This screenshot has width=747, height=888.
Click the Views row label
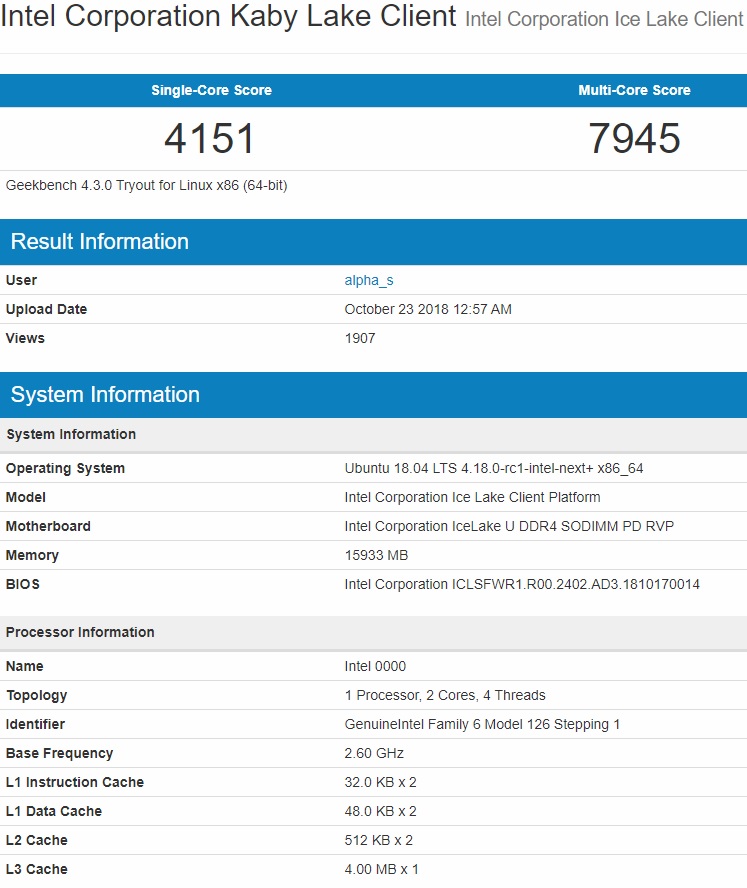click(25, 338)
